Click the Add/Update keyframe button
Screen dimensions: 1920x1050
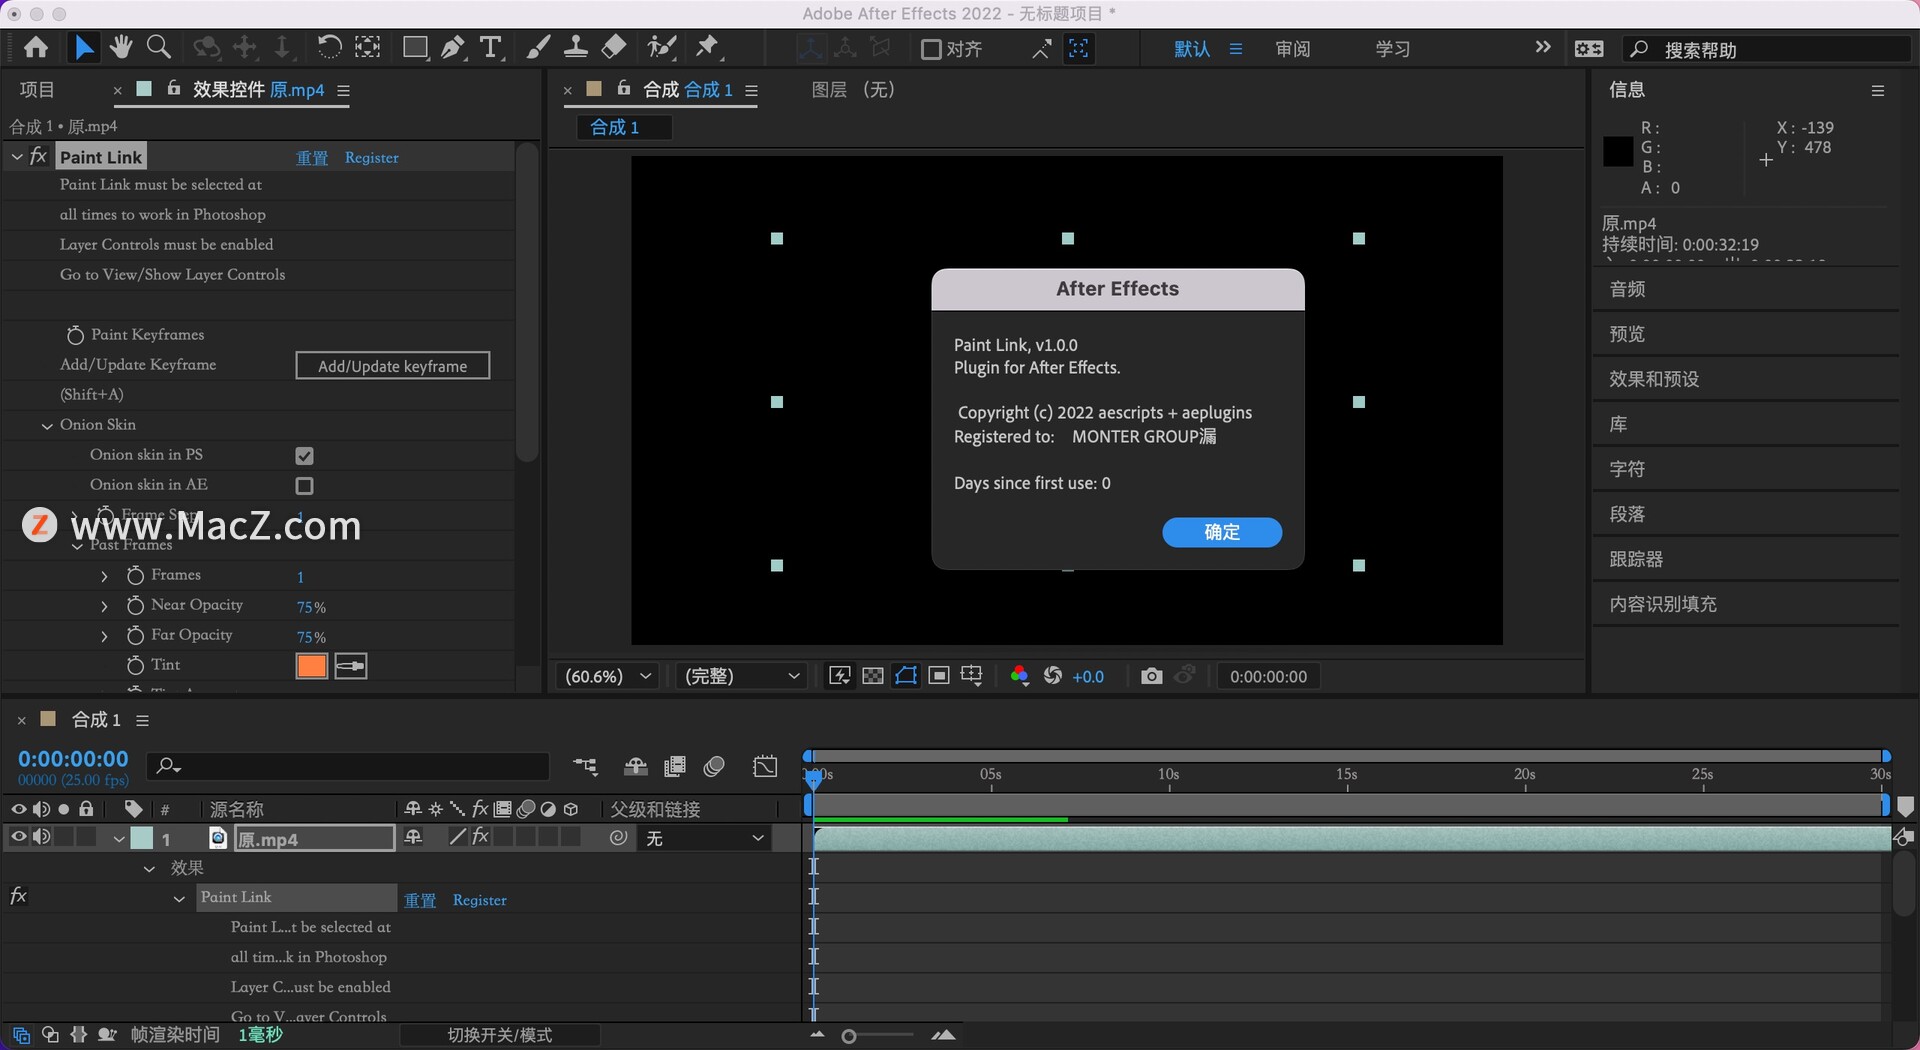[393, 366]
